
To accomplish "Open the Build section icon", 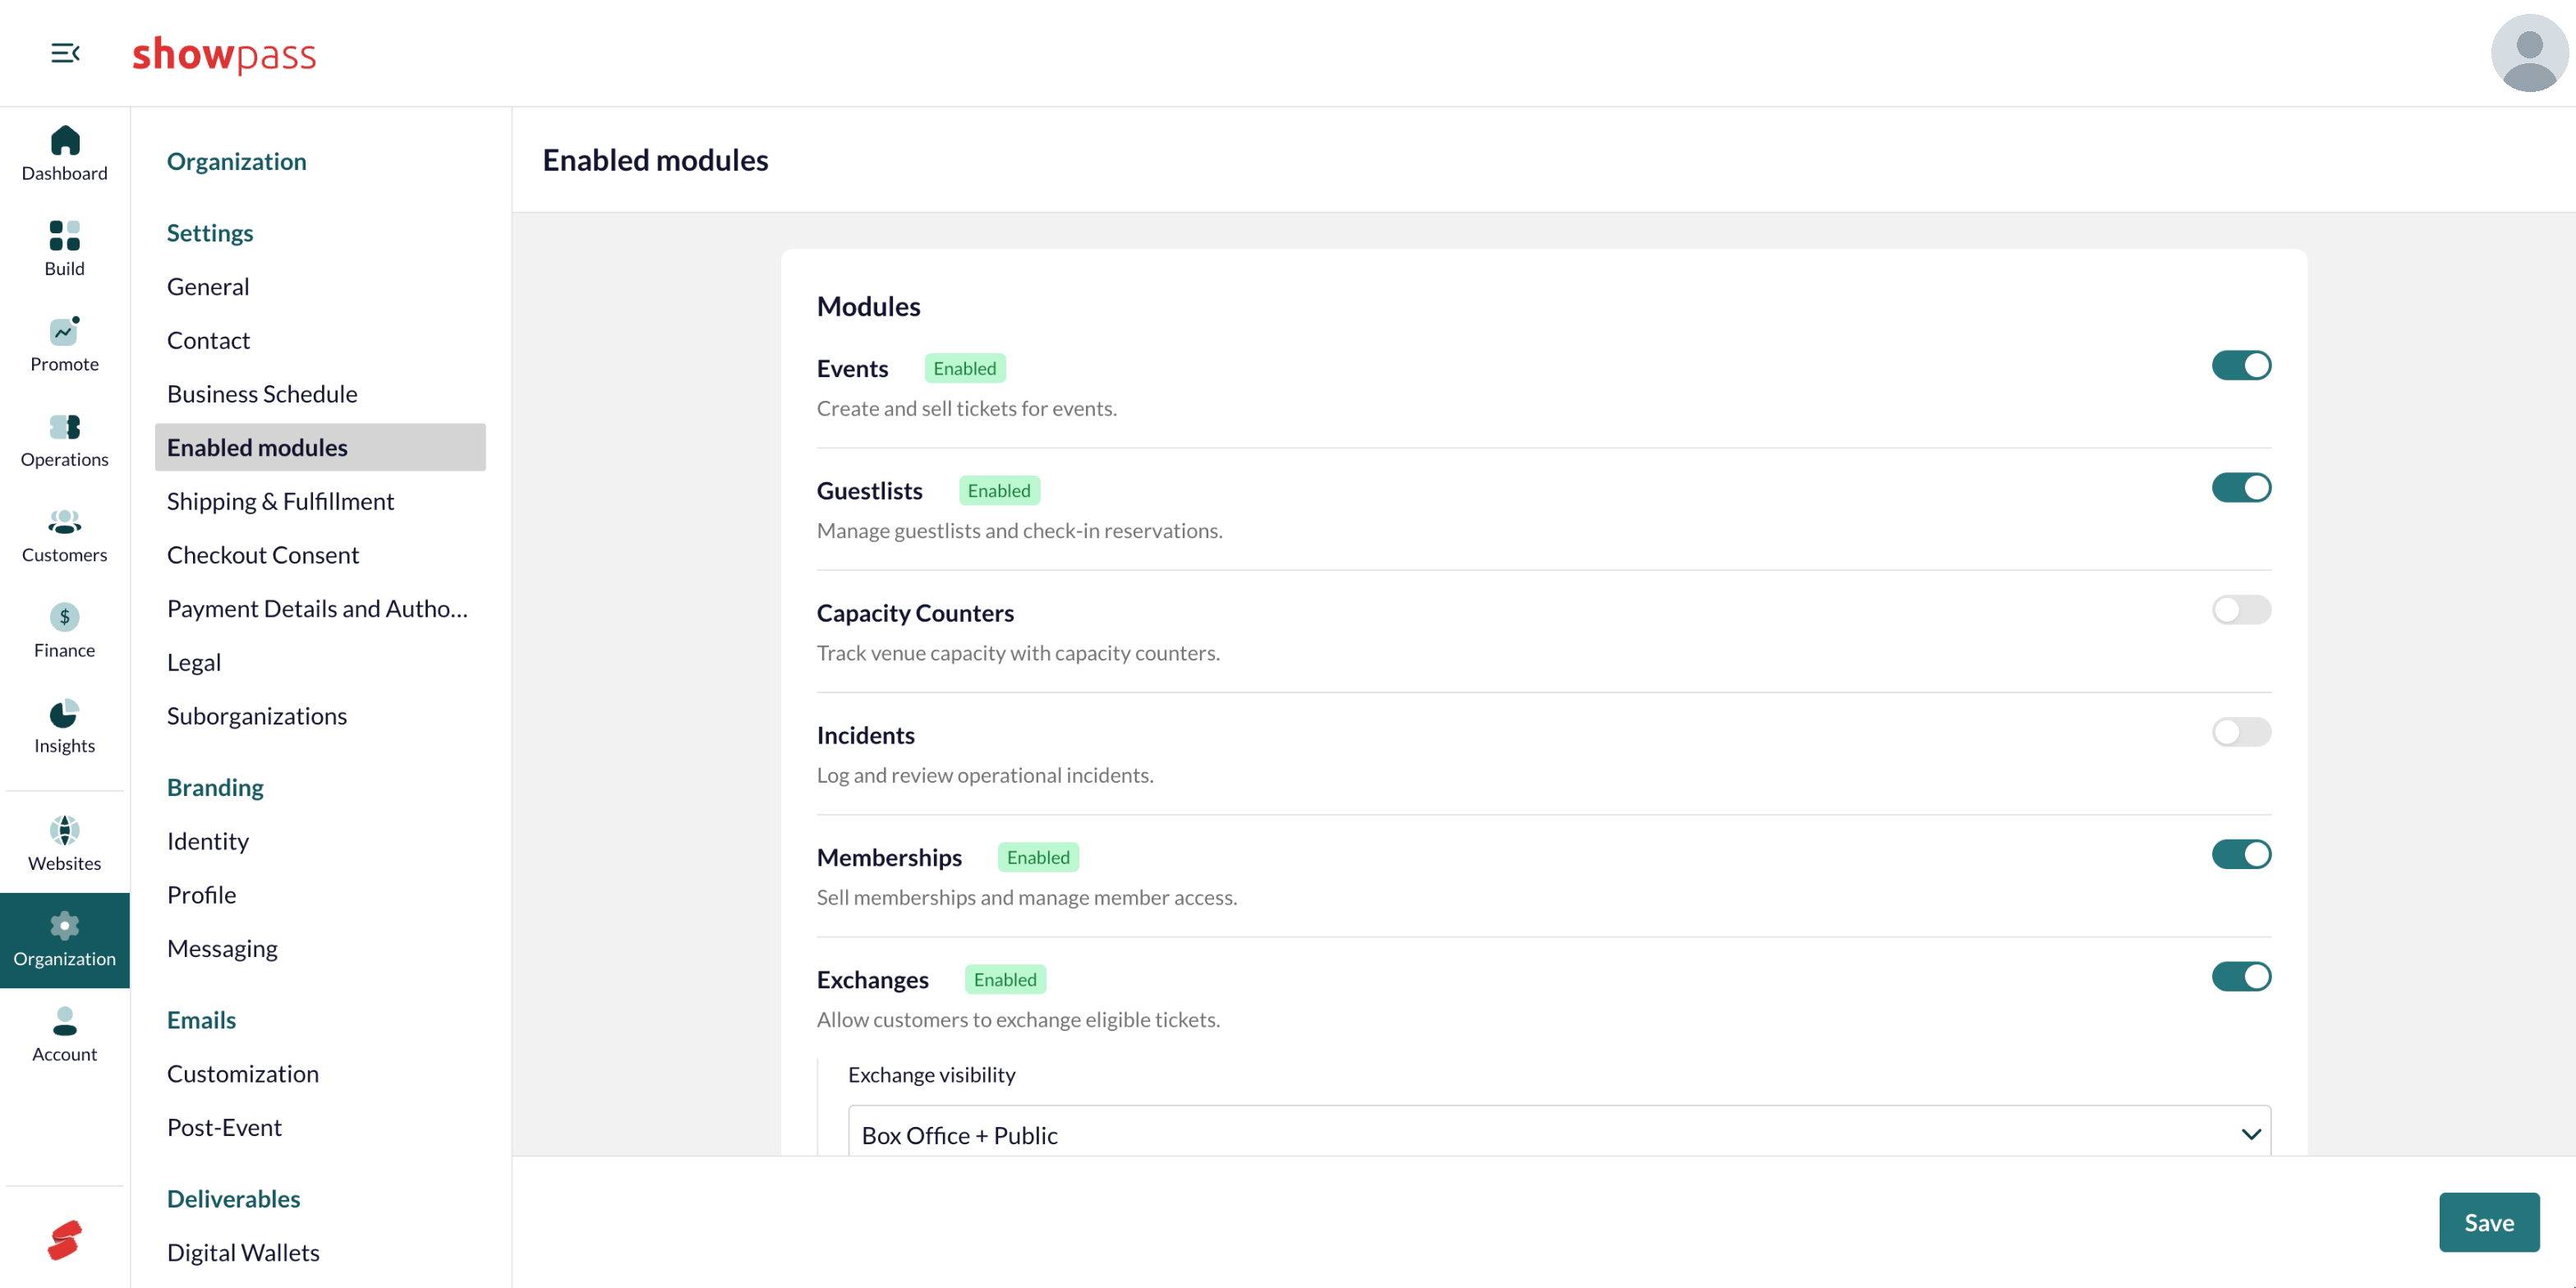I will (65, 235).
